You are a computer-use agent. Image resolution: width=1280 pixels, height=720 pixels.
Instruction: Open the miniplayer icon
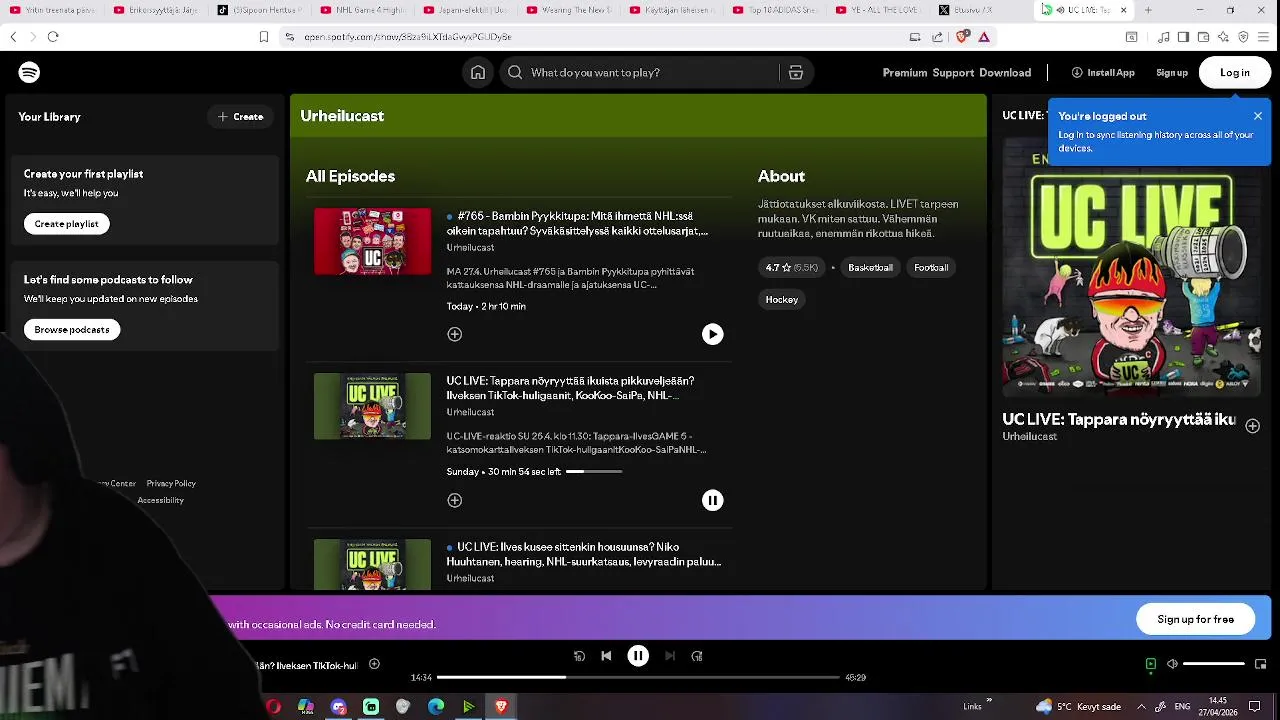[1260, 664]
